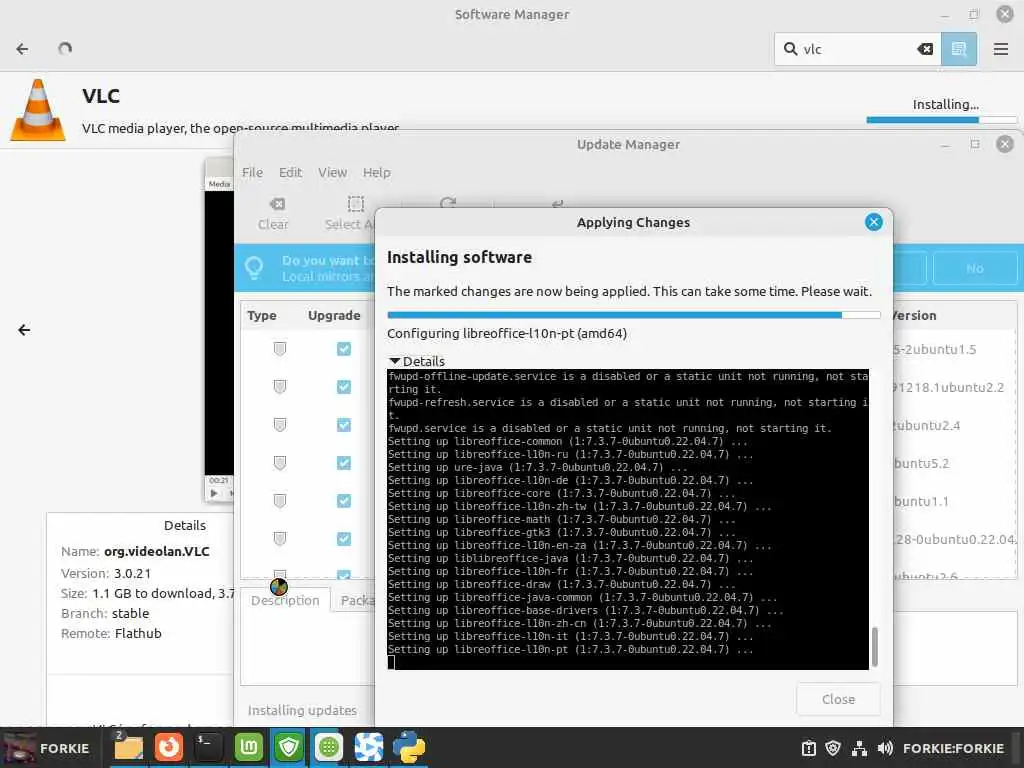Click the VLC Installing progress bar
Screen dimensions: 1024x768
coord(941,120)
